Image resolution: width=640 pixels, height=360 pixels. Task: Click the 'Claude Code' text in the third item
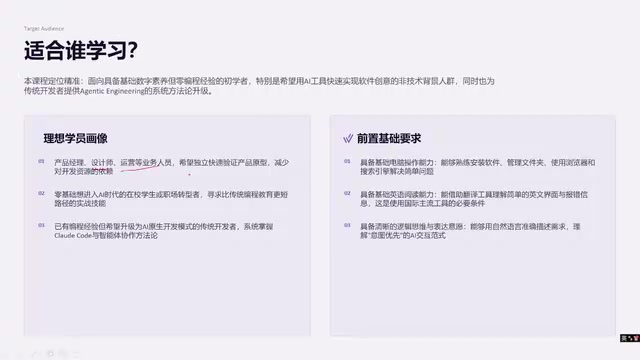[73, 236]
